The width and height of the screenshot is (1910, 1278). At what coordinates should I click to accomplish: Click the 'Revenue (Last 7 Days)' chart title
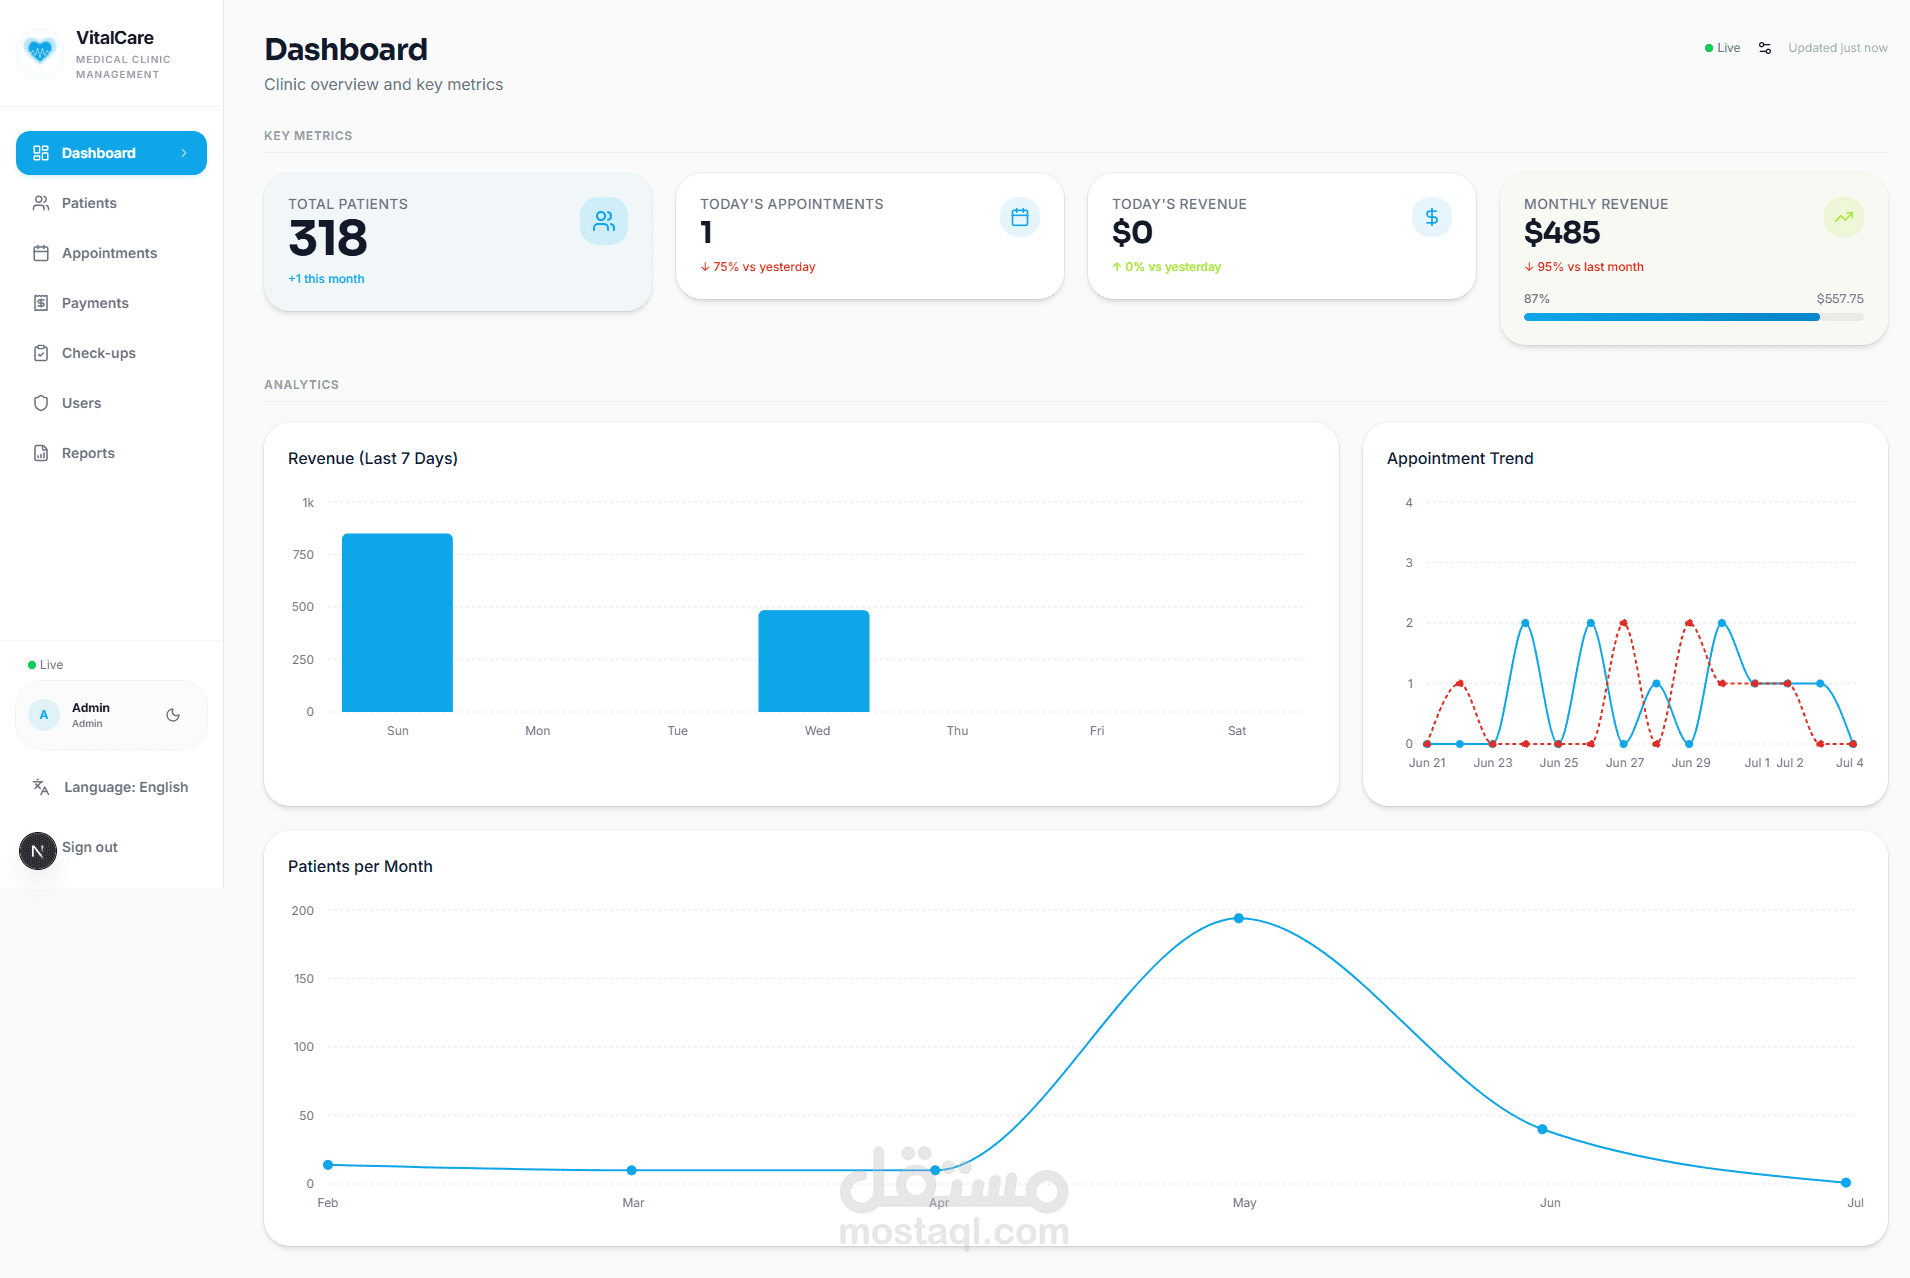[373, 458]
